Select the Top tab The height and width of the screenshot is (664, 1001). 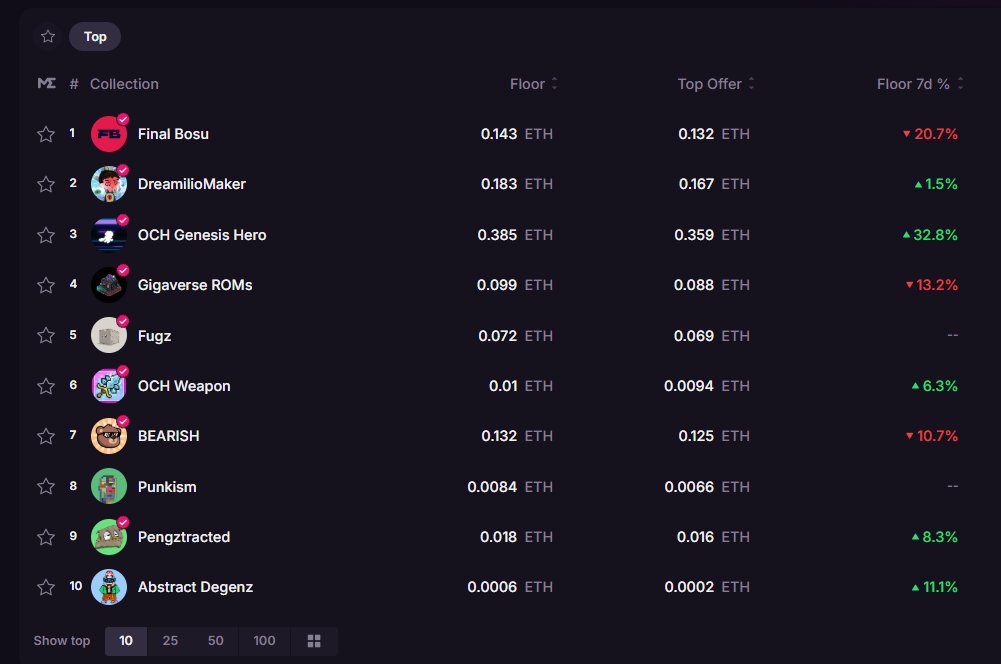point(94,36)
